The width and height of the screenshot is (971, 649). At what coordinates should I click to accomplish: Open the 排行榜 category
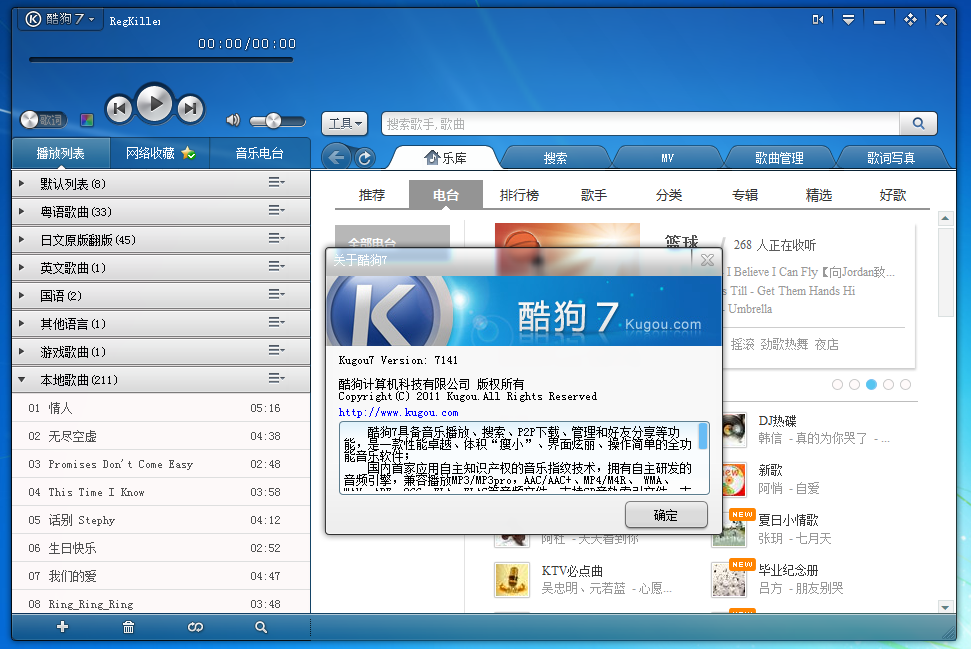[x=519, y=195]
